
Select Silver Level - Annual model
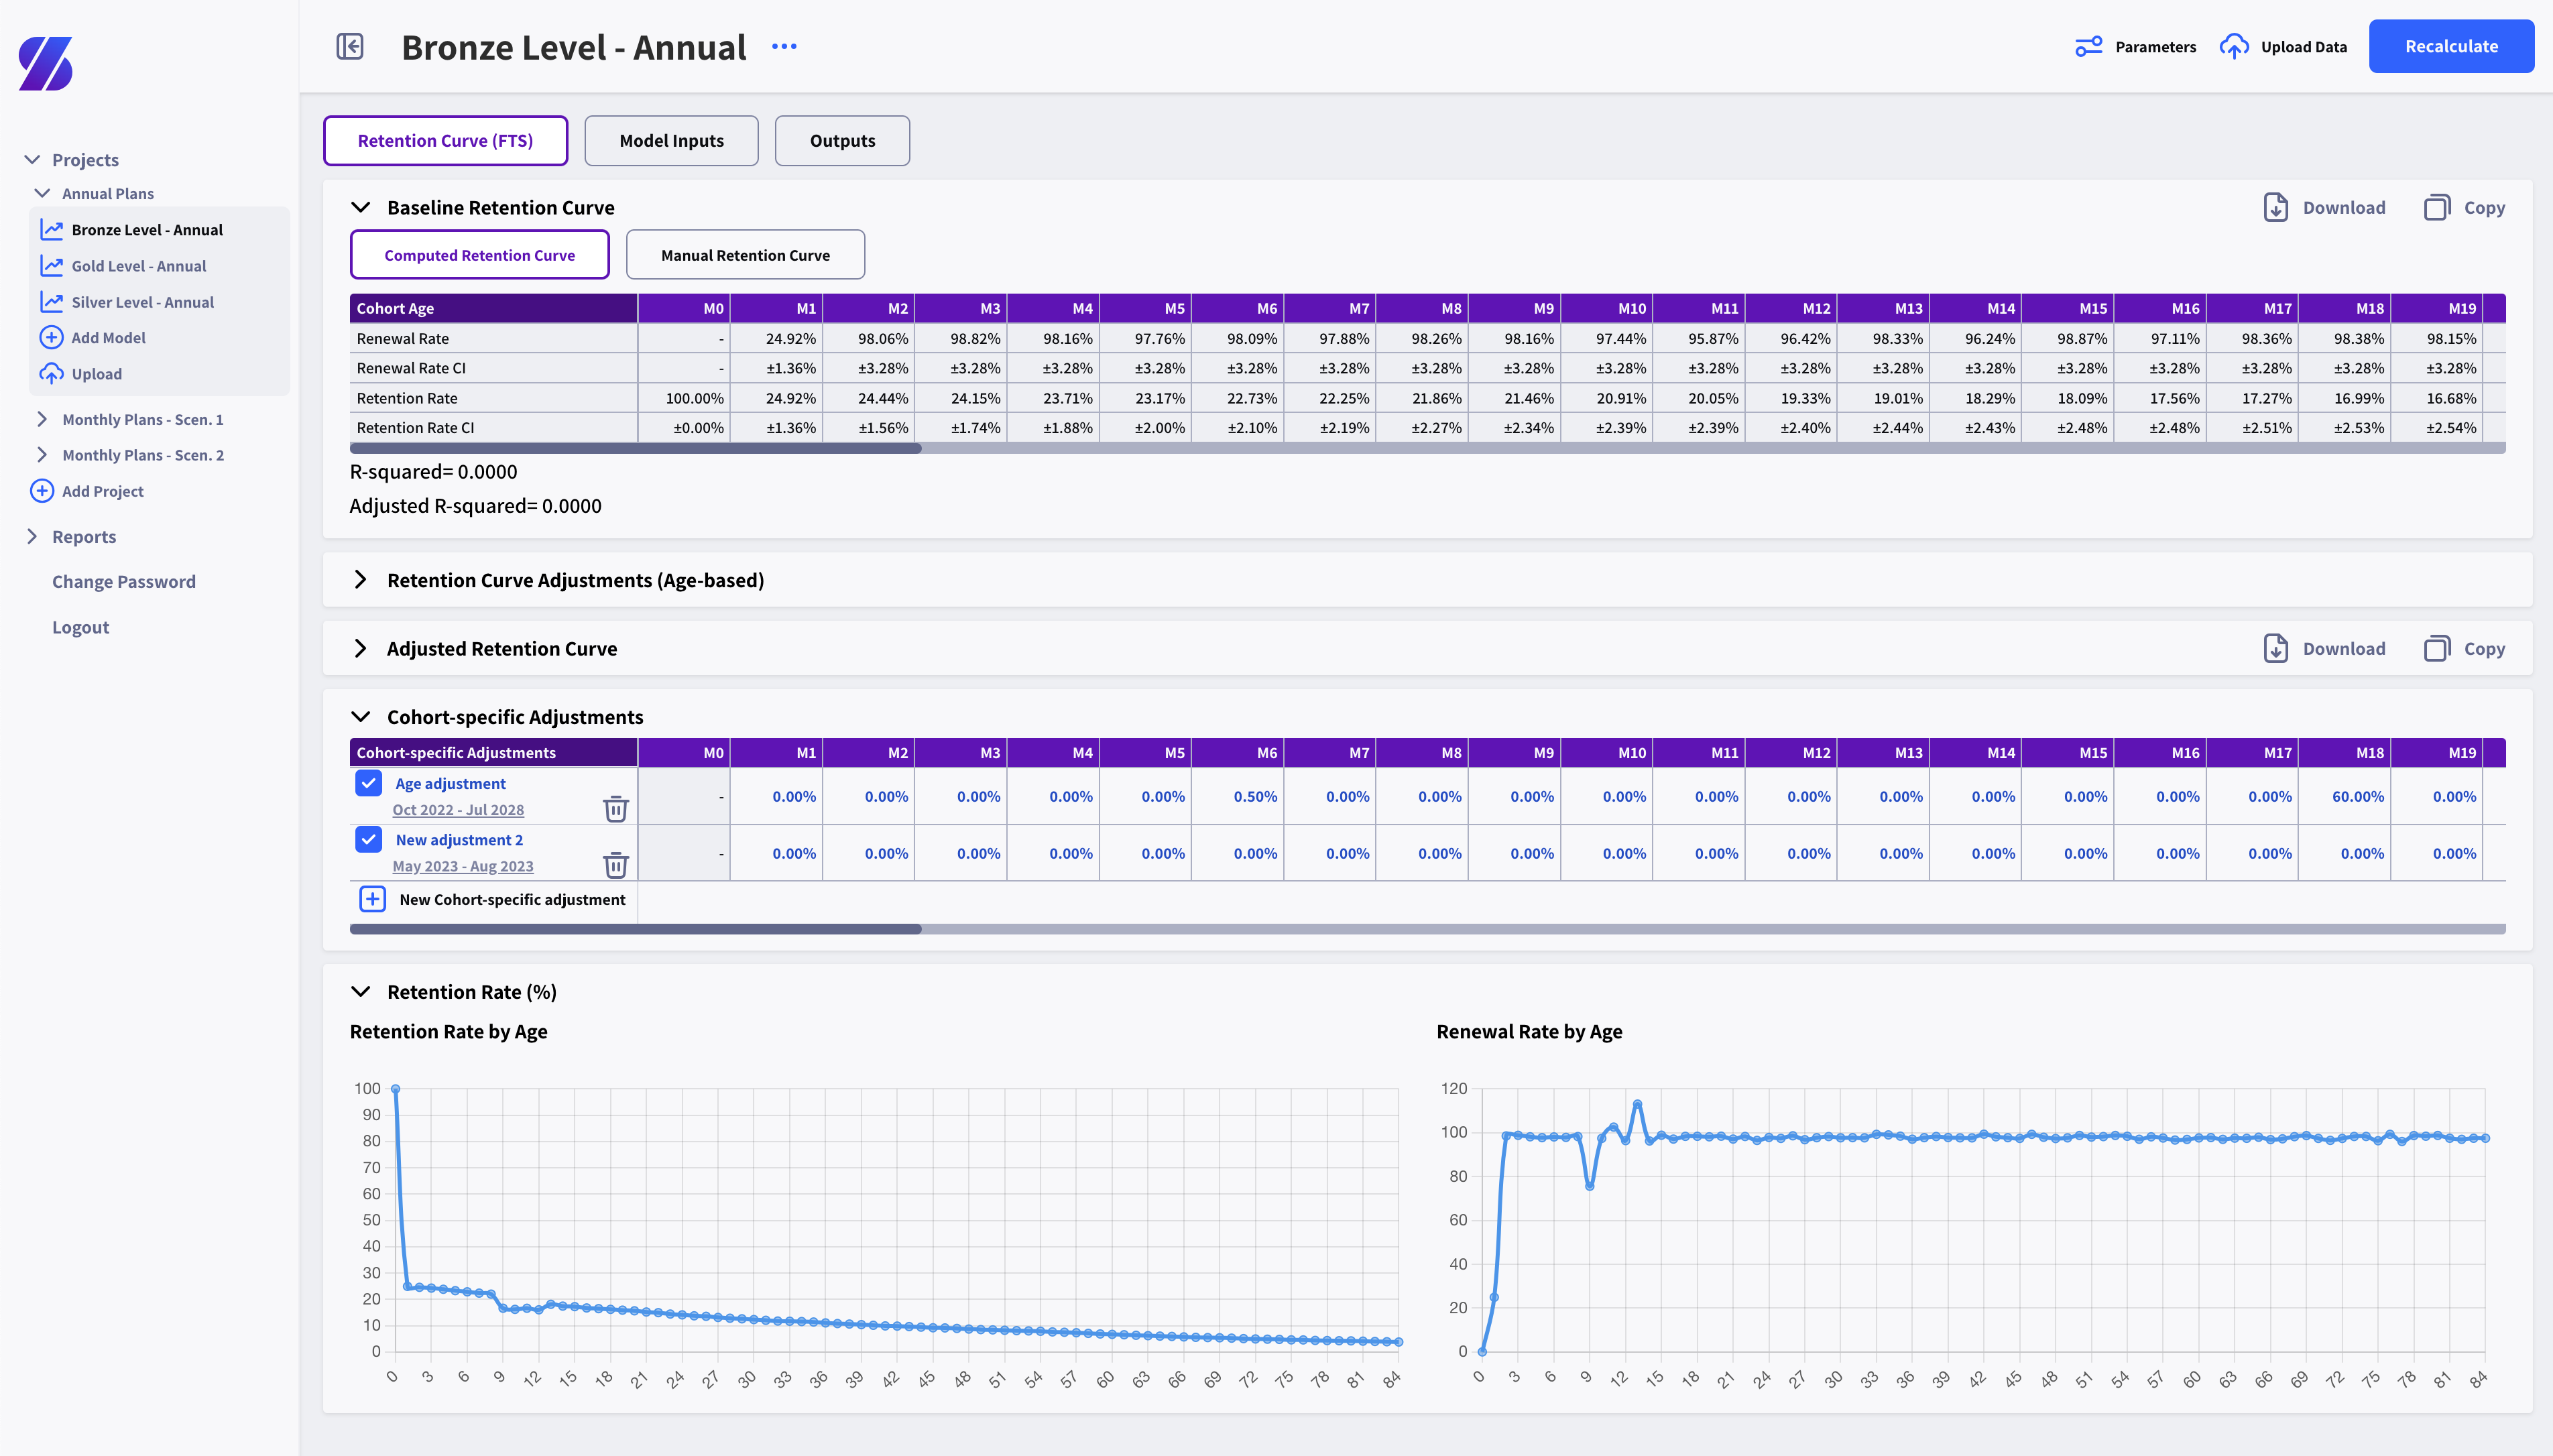143,301
